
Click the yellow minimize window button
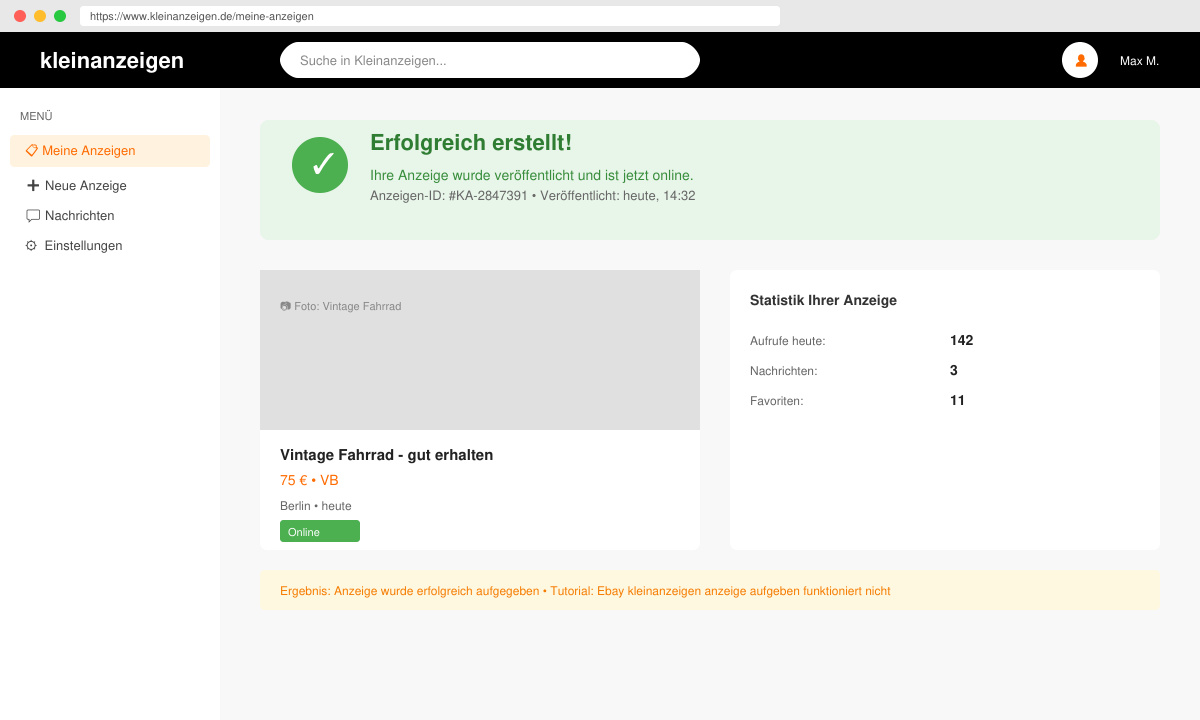[x=40, y=16]
